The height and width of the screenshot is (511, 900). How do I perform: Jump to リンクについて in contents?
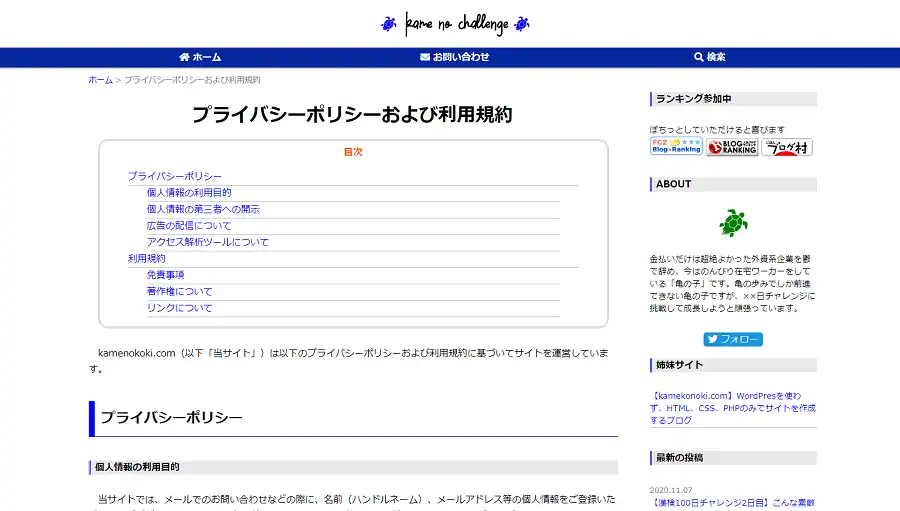tap(179, 308)
